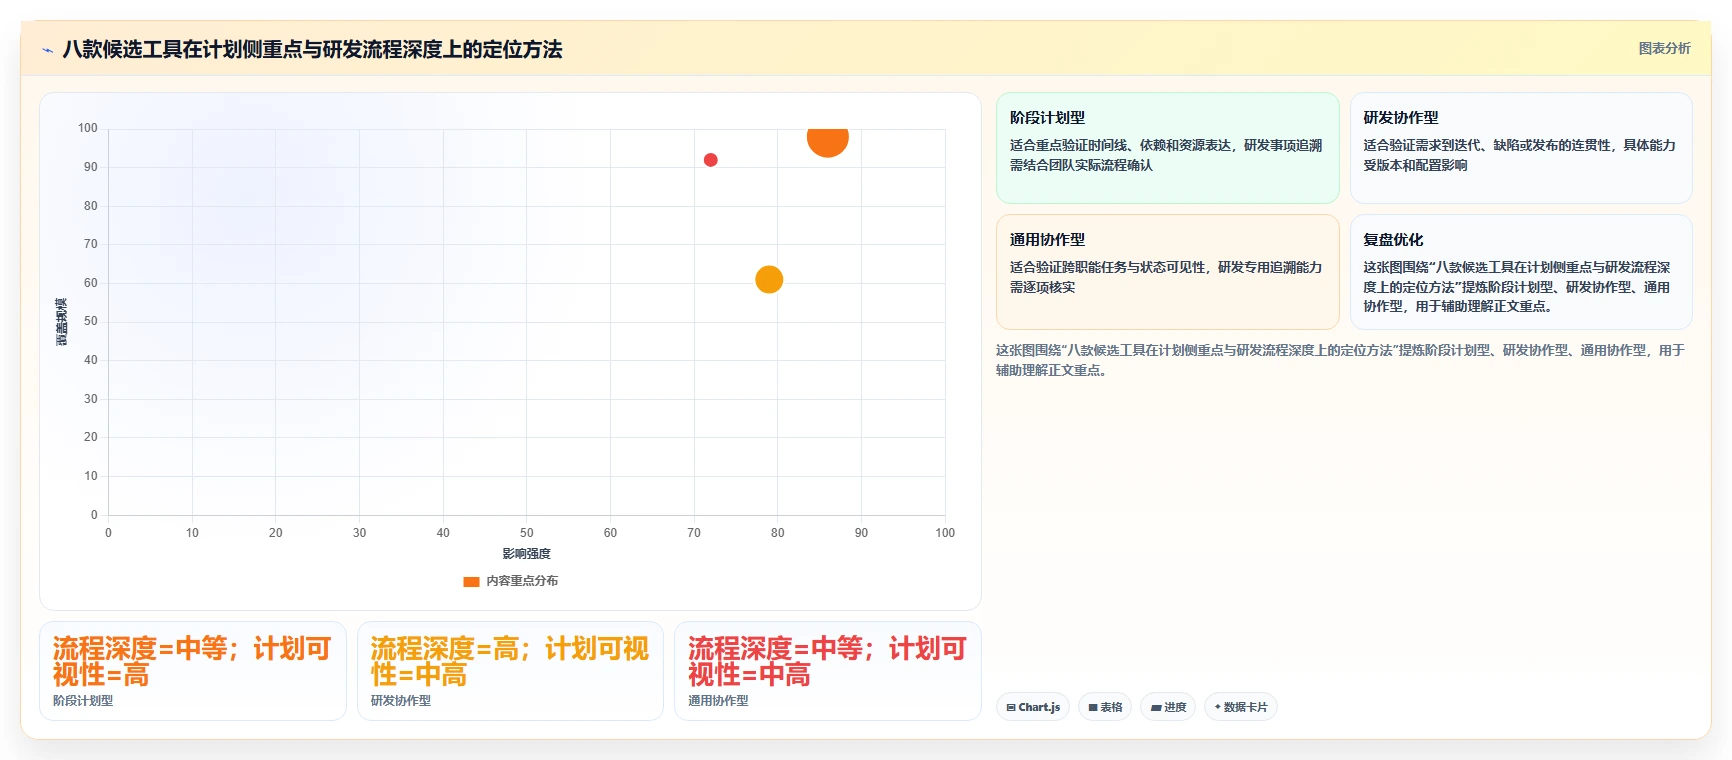1732x760 pixels.
Task: Click the 流程深度=中等；计划可视性=高 stat card
Action: (193, 671)
